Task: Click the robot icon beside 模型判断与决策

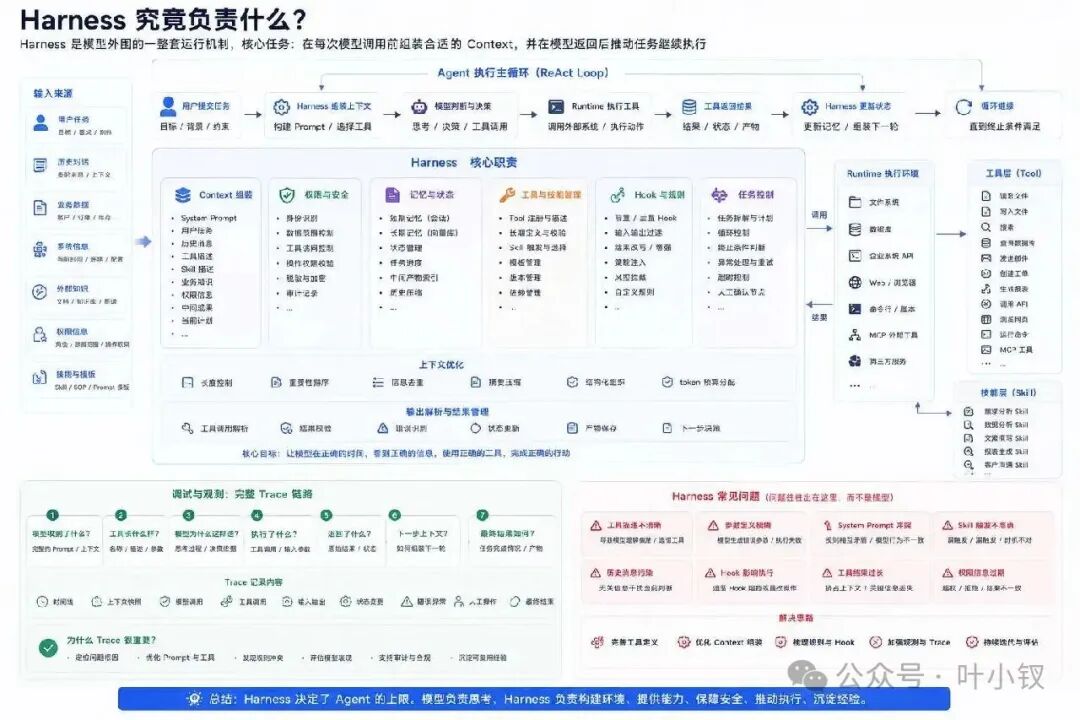Action: point(419,107)
